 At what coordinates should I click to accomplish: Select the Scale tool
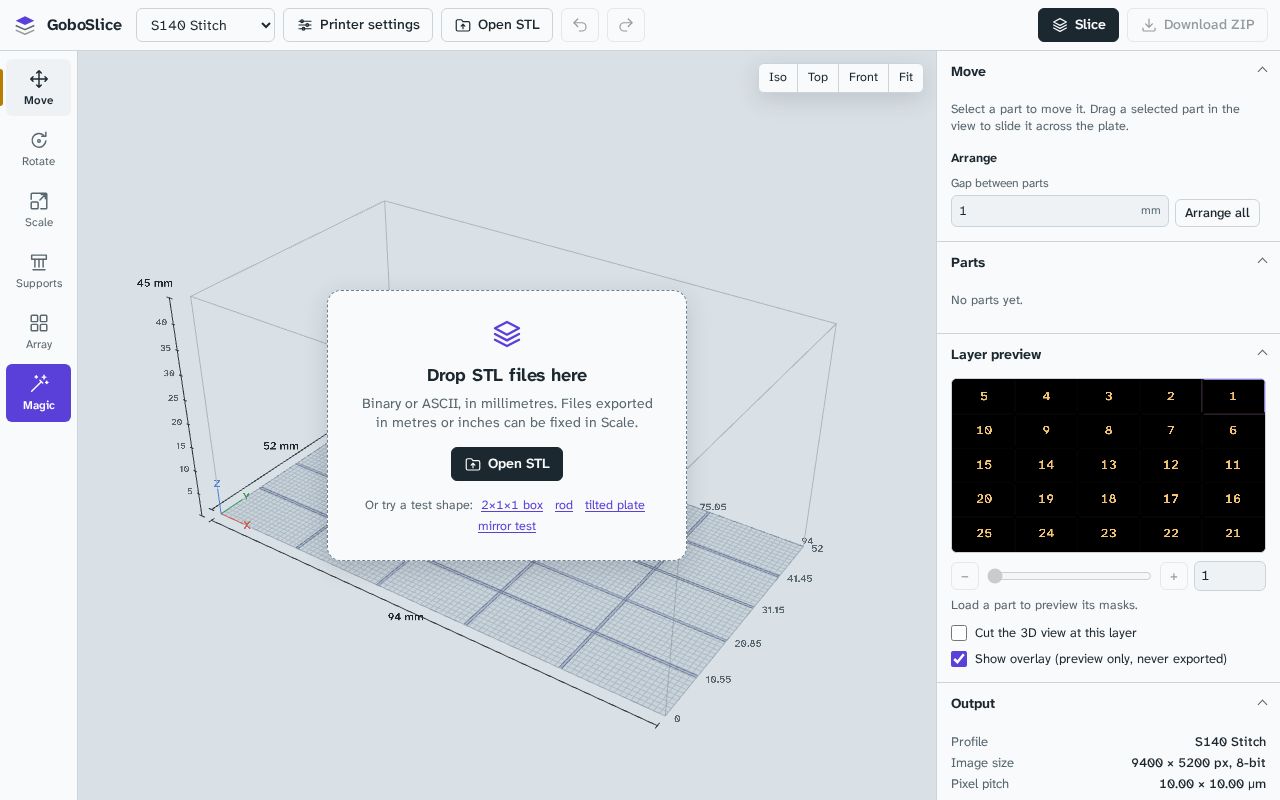pyautogui.click(x=38, y=209)
